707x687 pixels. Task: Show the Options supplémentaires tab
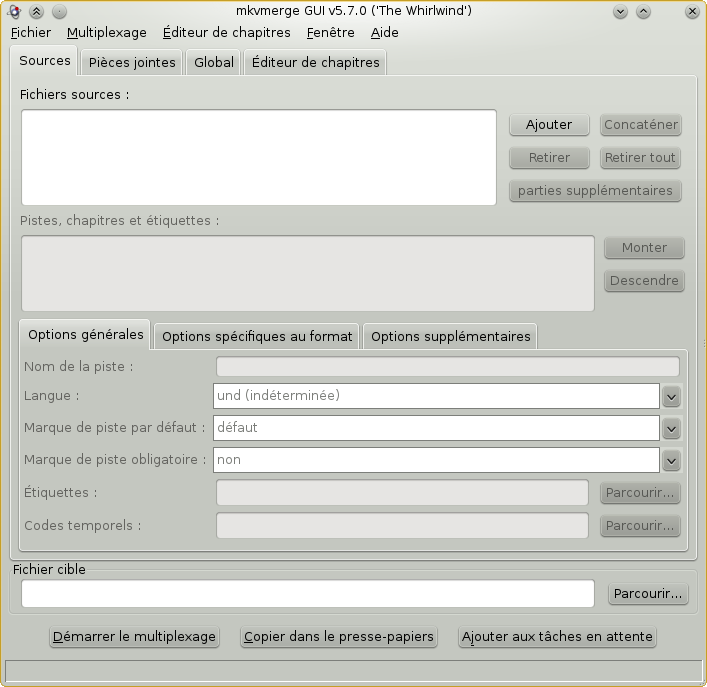coord(450,336)
